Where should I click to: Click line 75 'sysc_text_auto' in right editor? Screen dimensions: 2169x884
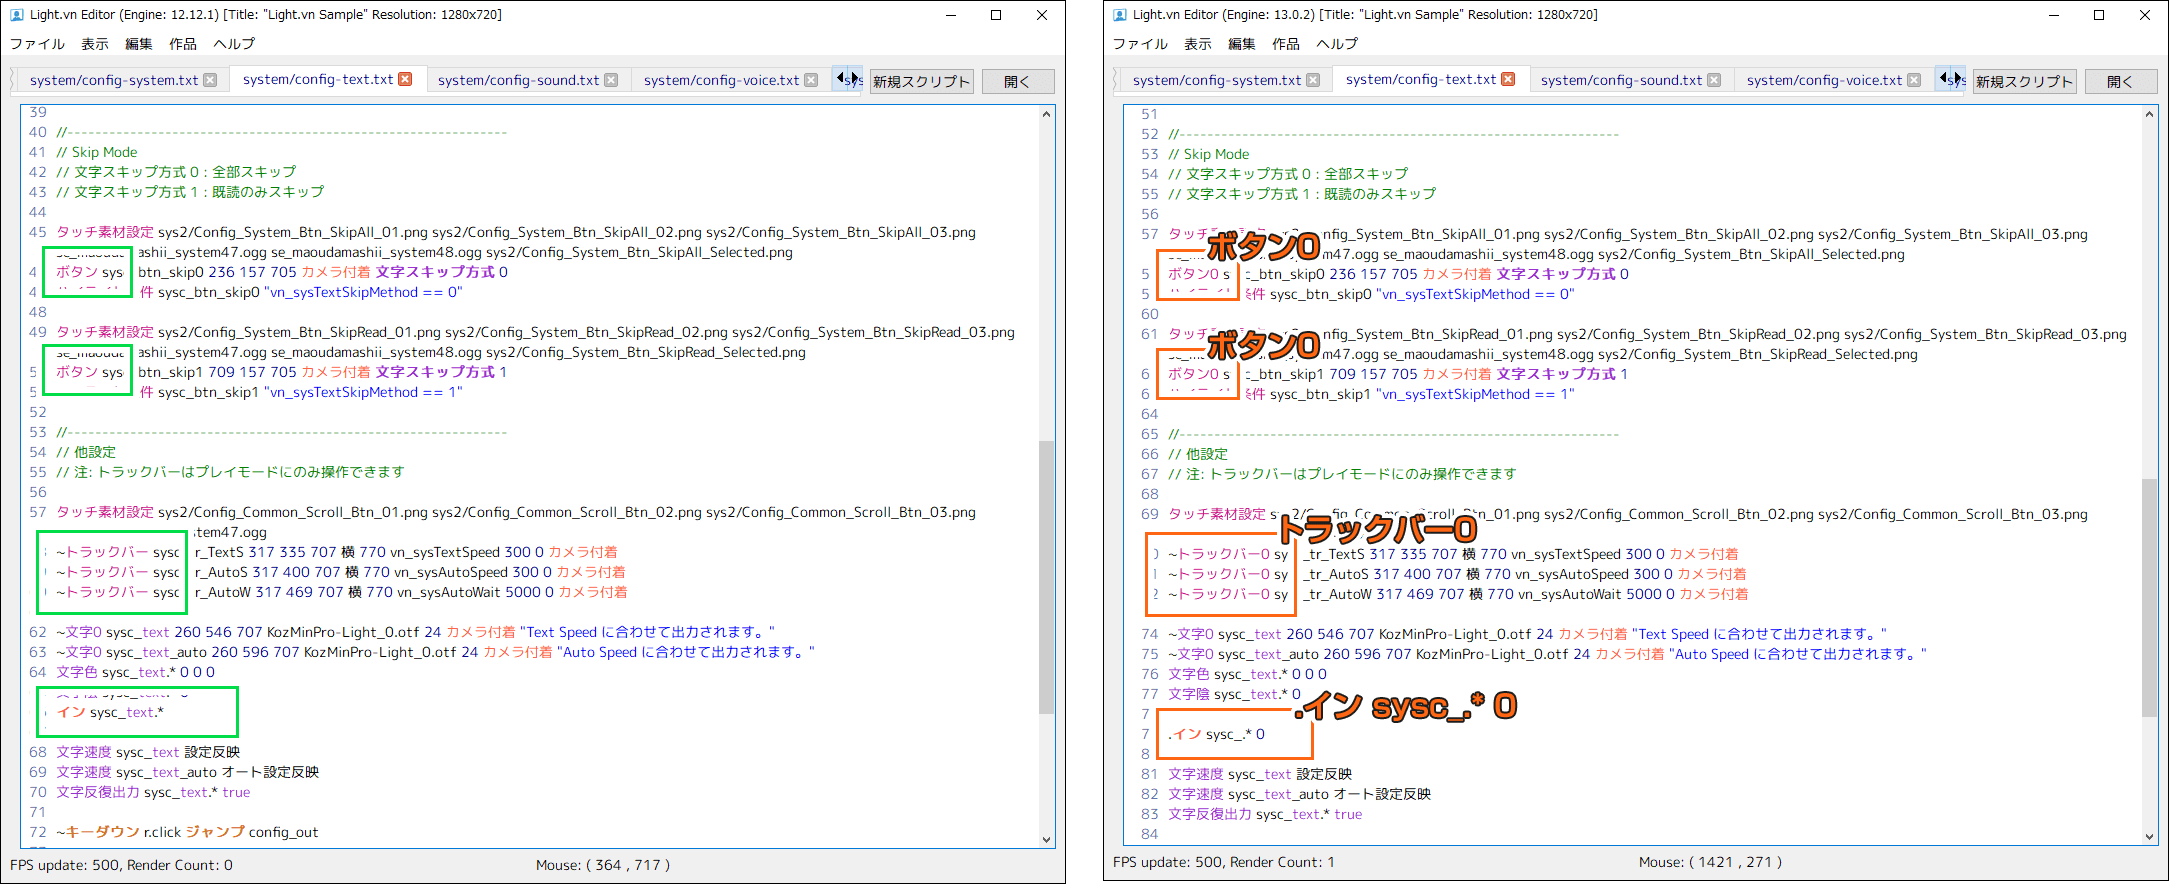point(1269,654)
